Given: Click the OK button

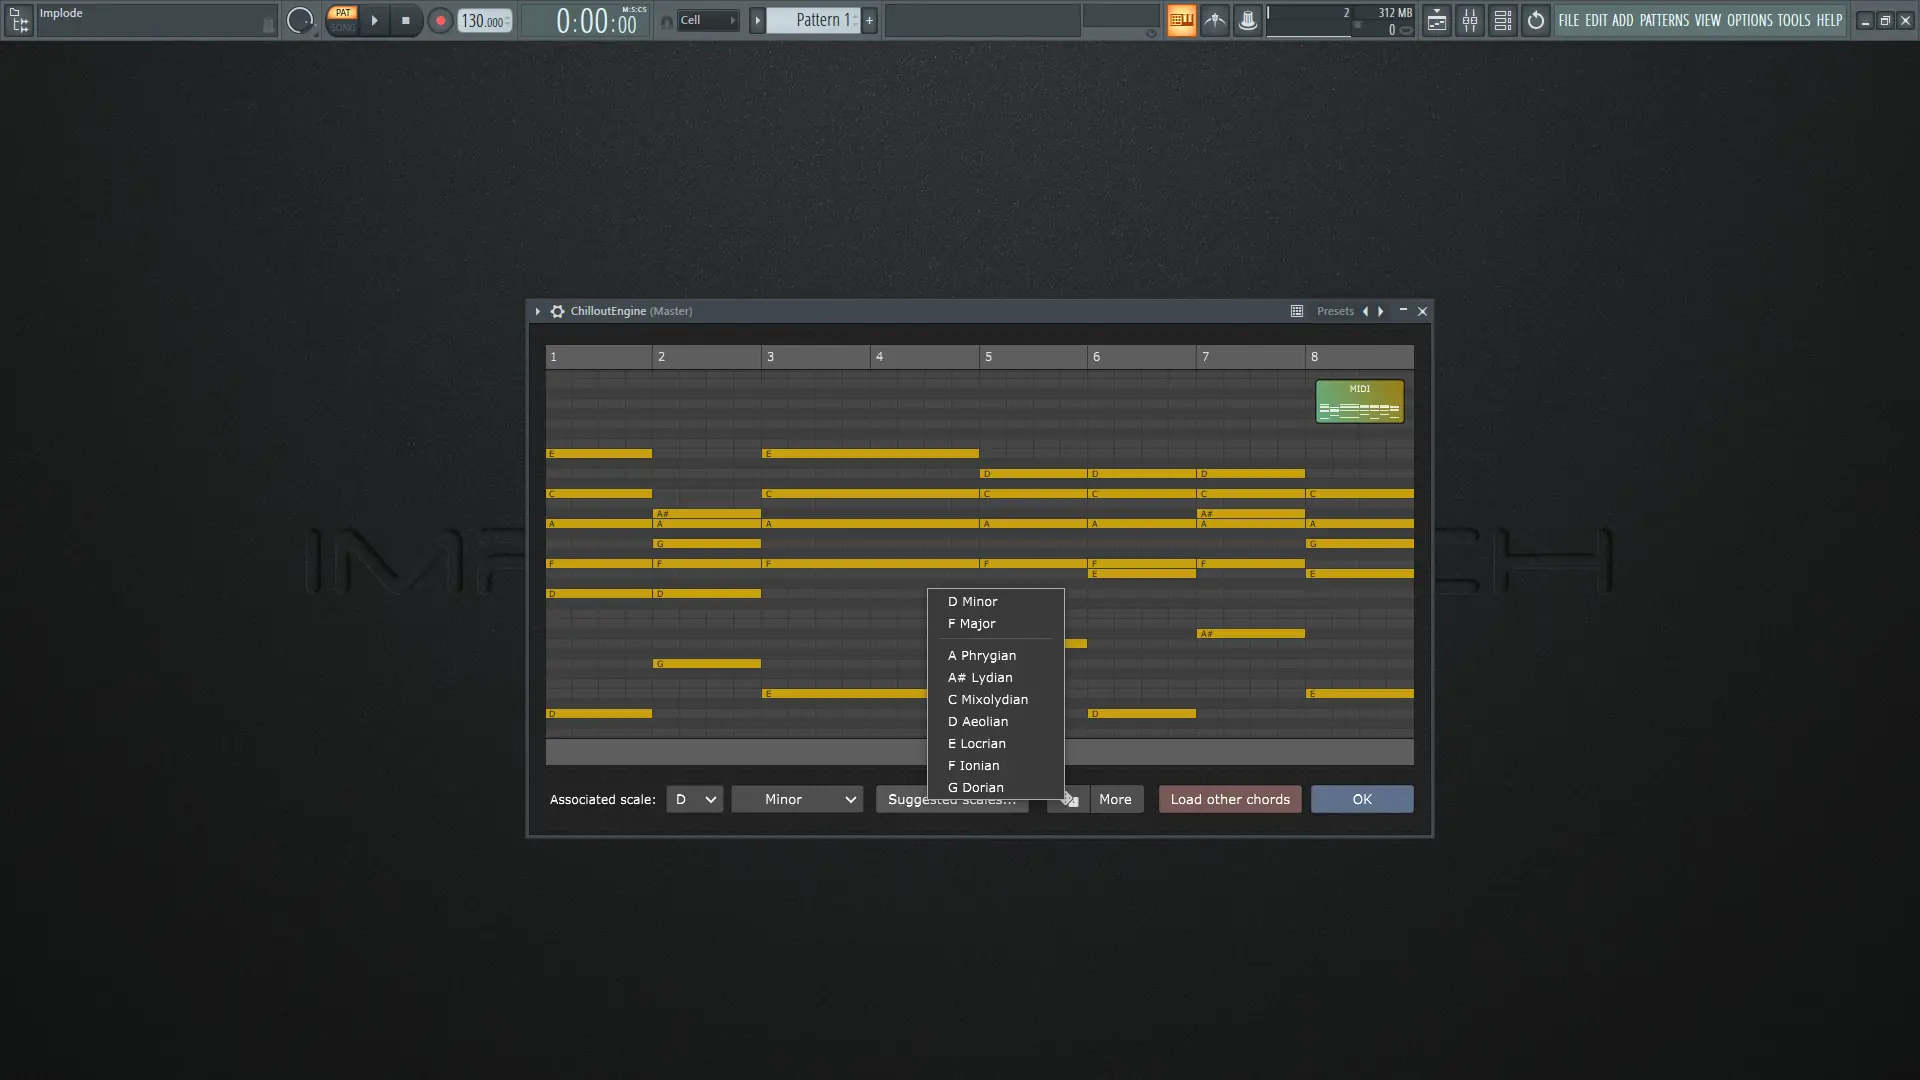Looking at the screenshot, I should click(x=1362, y=799).
